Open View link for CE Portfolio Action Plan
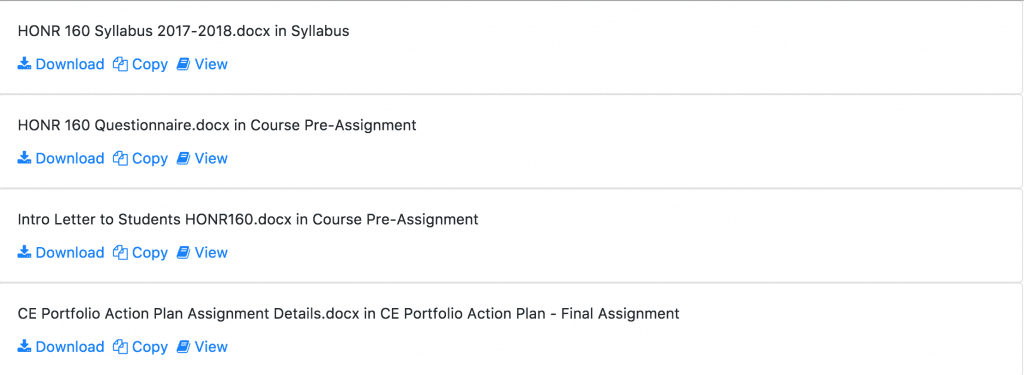1024x375 pixels. point(202,346)
